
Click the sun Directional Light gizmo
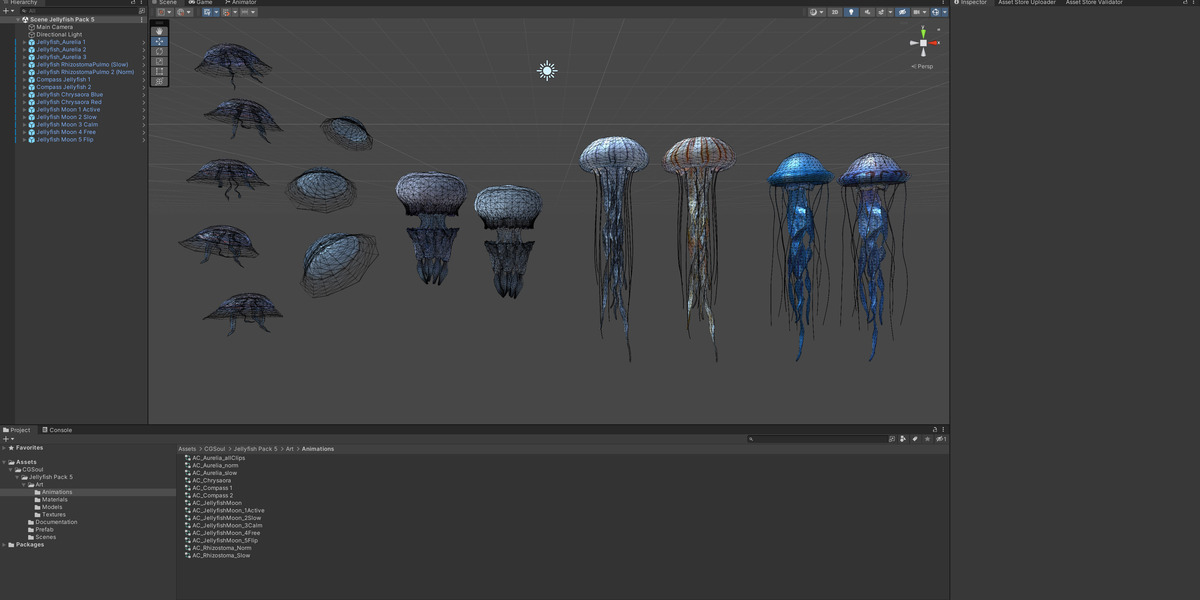point(546,70)
